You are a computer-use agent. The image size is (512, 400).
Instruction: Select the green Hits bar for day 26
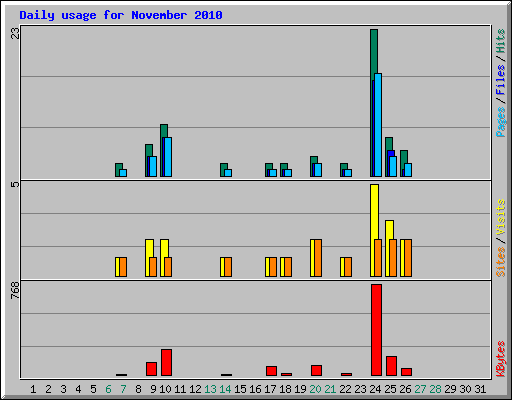(404, 157)
